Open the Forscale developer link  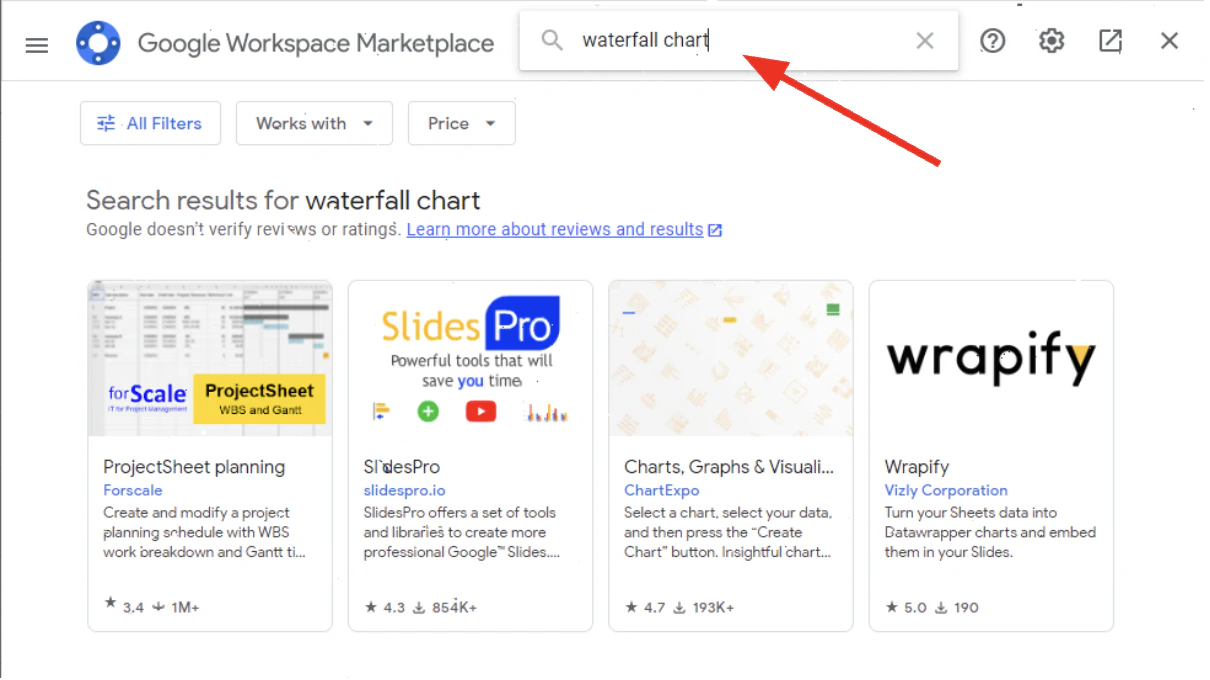click(132, 490)
